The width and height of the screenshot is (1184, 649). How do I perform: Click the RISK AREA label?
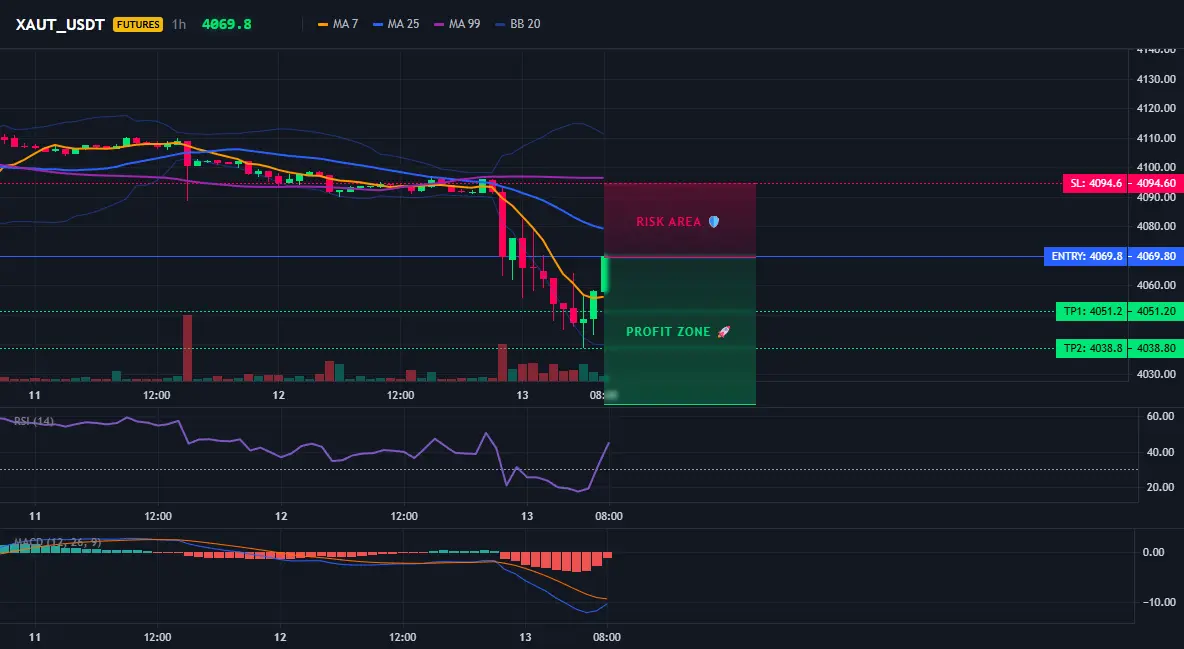coord(668,222)
